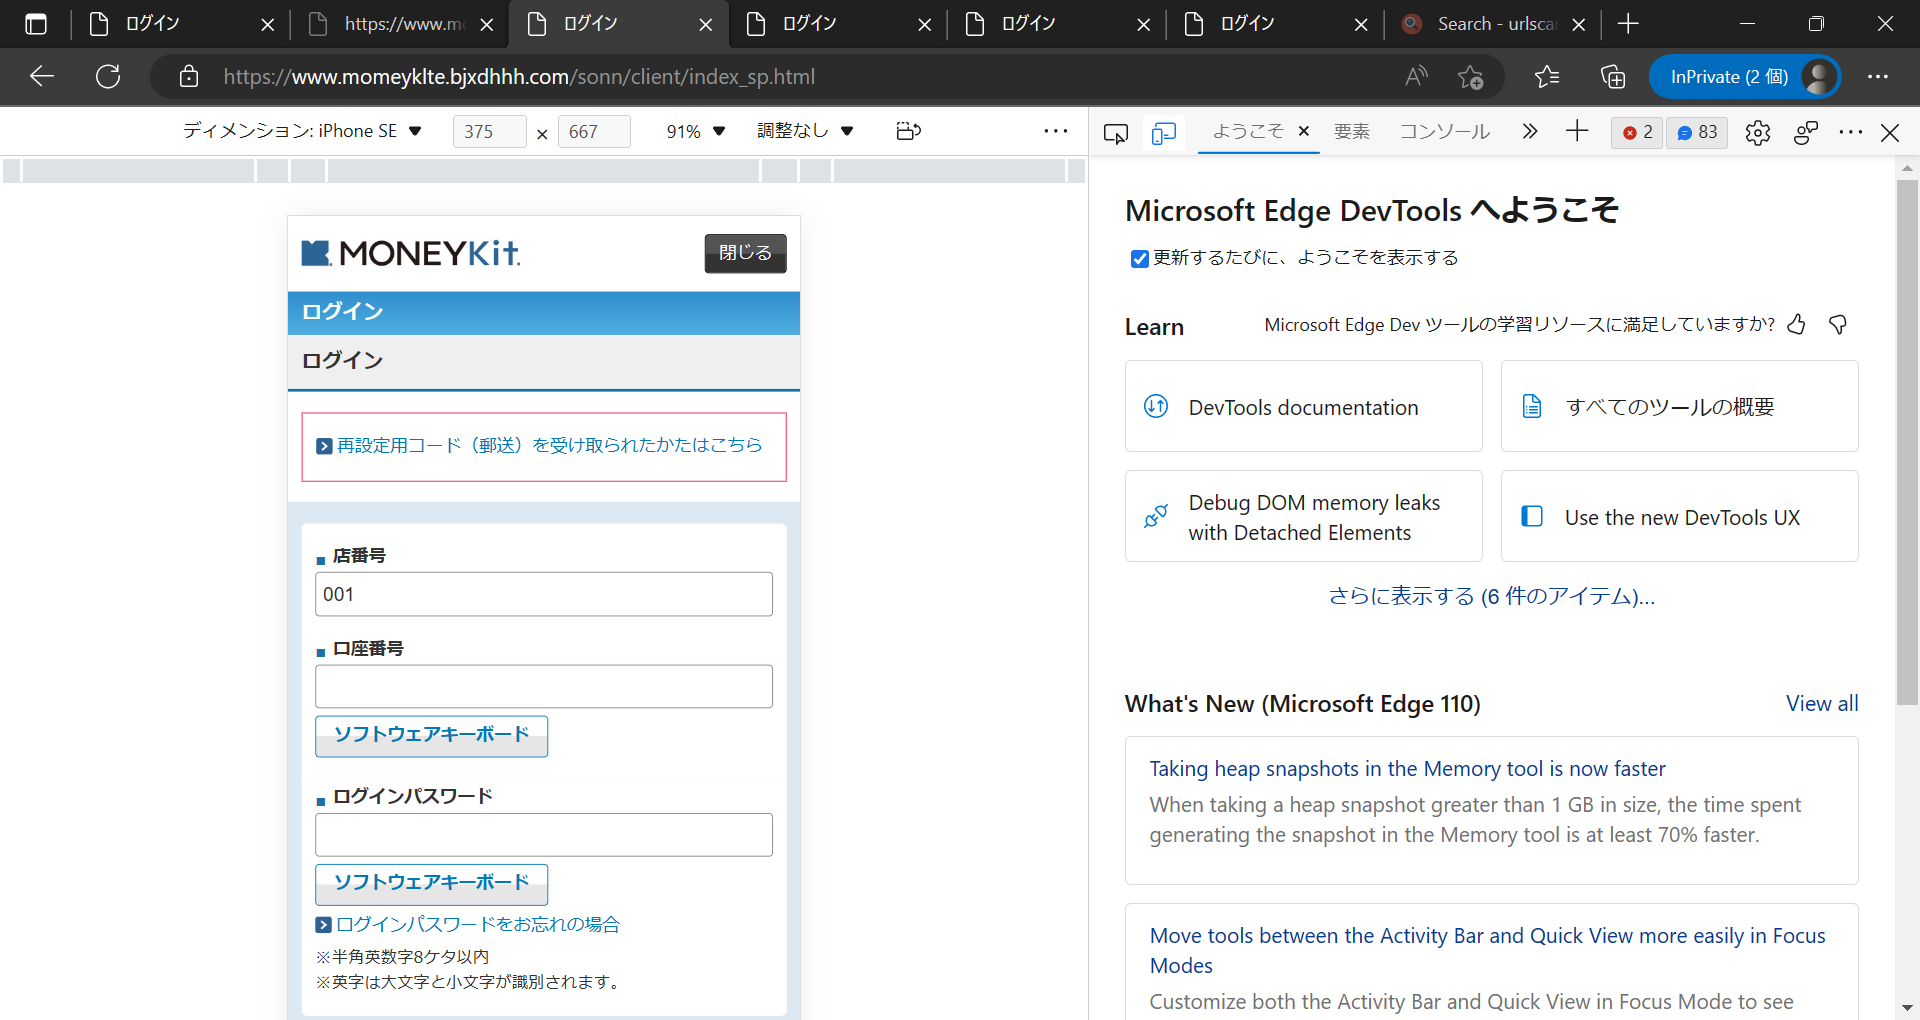View site information lock icon
This screenshot has width=1920, height=1020.
[189, 76]
